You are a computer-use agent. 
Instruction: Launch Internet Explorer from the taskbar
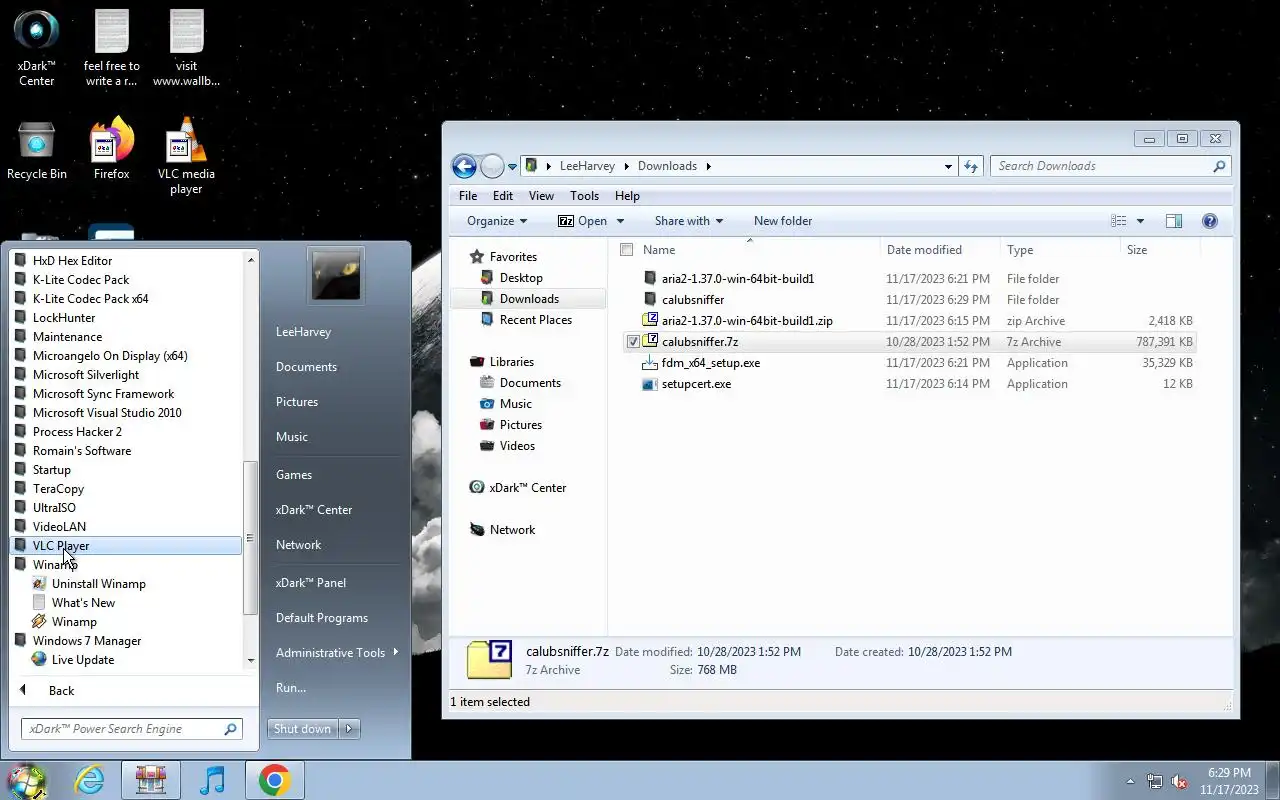pos(89,780)
